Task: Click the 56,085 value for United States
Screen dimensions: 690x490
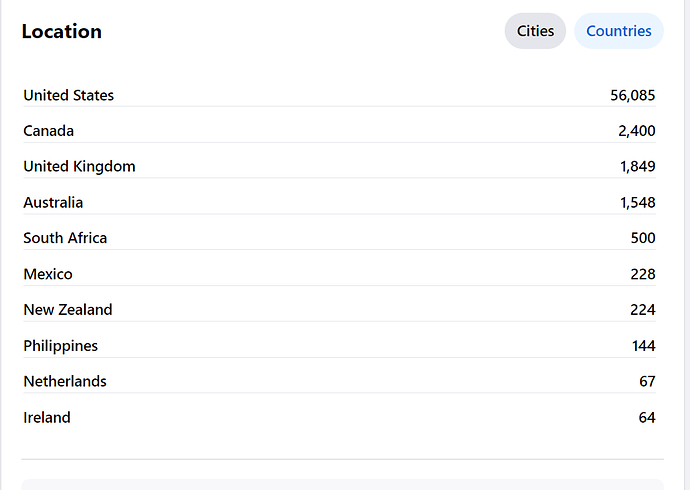Action: point(632,95)
